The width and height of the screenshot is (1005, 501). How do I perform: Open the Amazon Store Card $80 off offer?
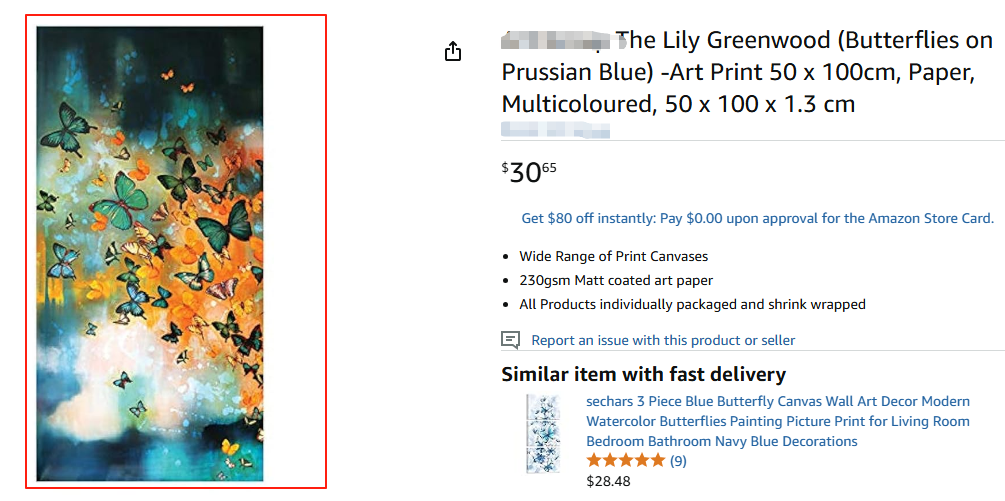coord(757,218)
